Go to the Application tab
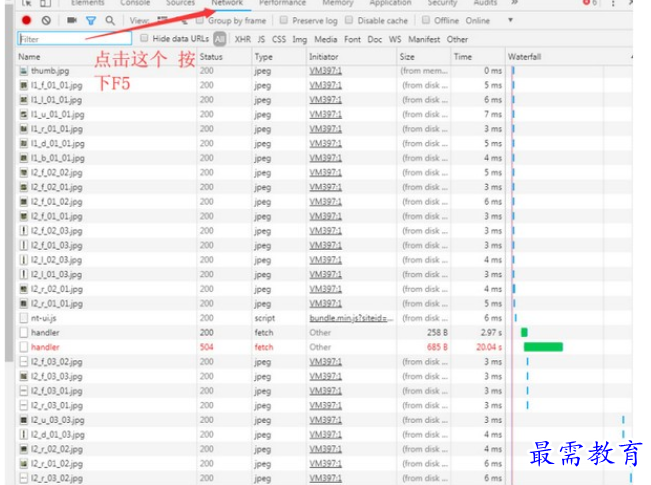This screenshot has width=651, height=485. tap(390, 2)
